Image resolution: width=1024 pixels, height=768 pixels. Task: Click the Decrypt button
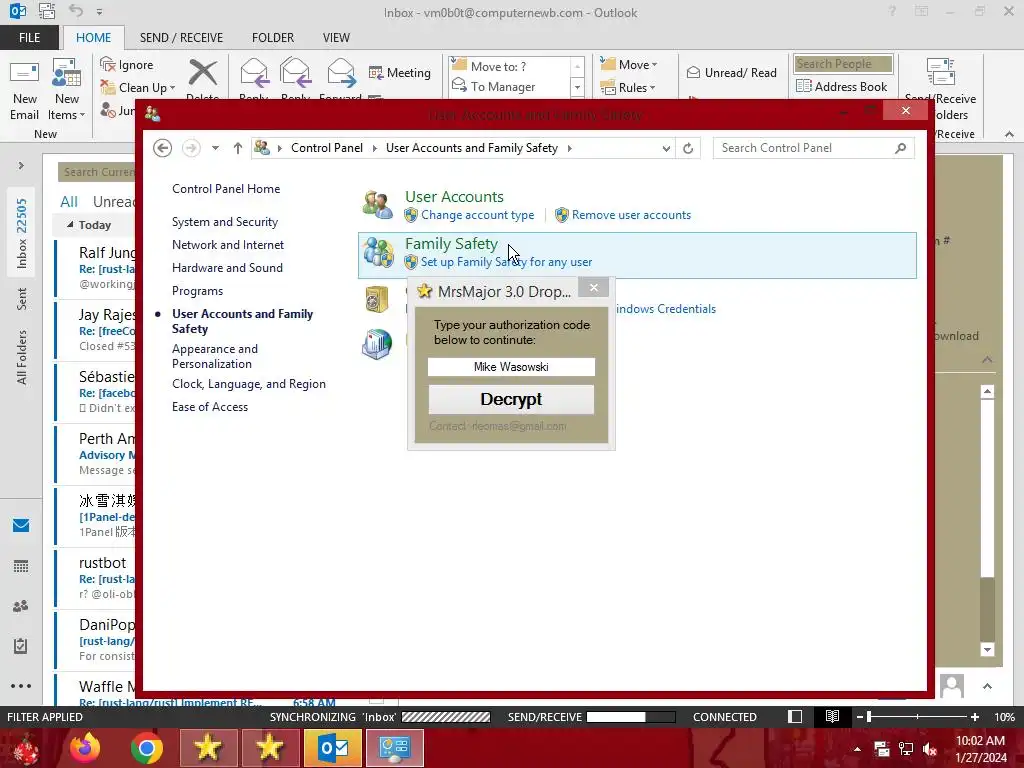point(511,399)
